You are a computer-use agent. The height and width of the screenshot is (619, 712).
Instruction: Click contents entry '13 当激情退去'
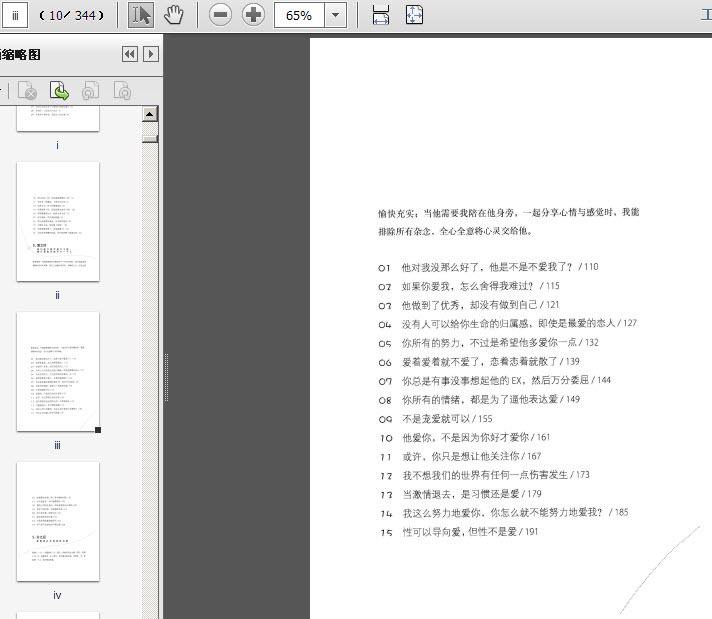point(460,495)
